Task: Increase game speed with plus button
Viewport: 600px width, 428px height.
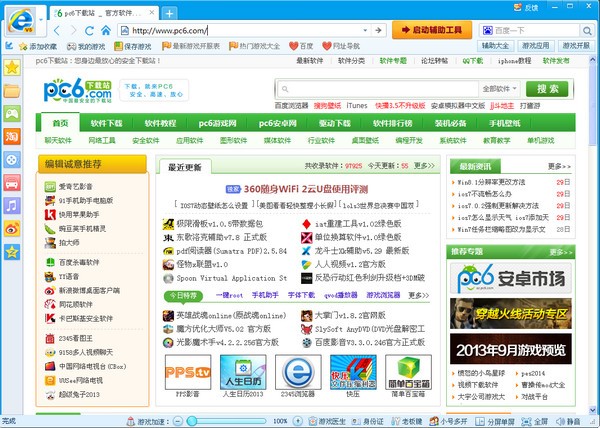Action: [x=297, y=421]
